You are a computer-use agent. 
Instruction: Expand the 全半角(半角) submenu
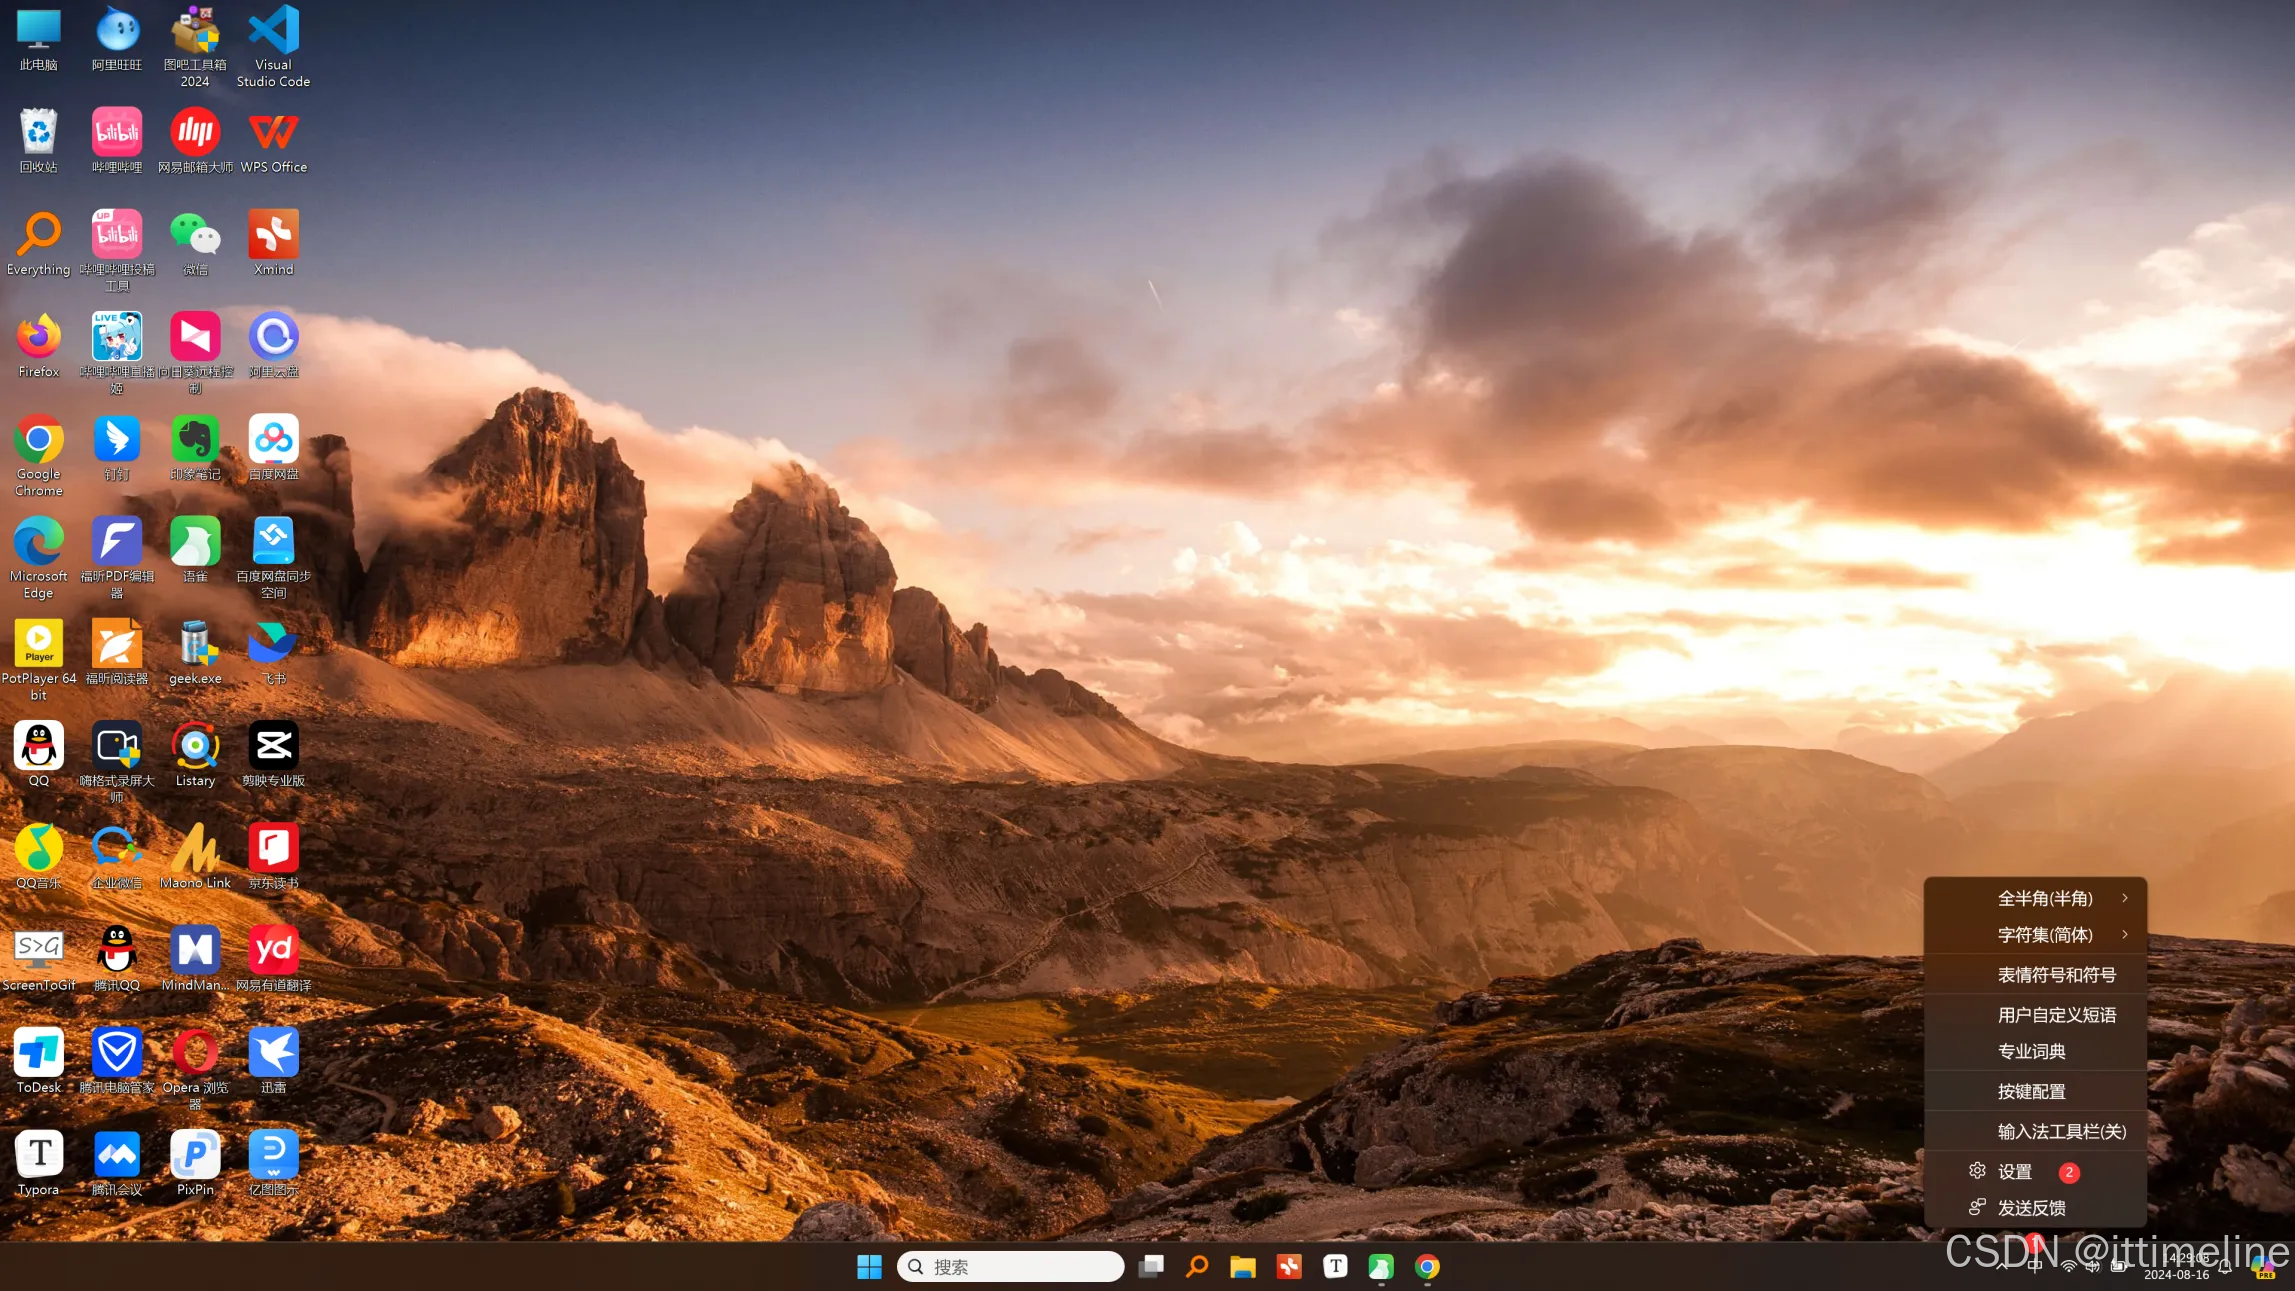pyautogui.click(x=2045, y=898)
